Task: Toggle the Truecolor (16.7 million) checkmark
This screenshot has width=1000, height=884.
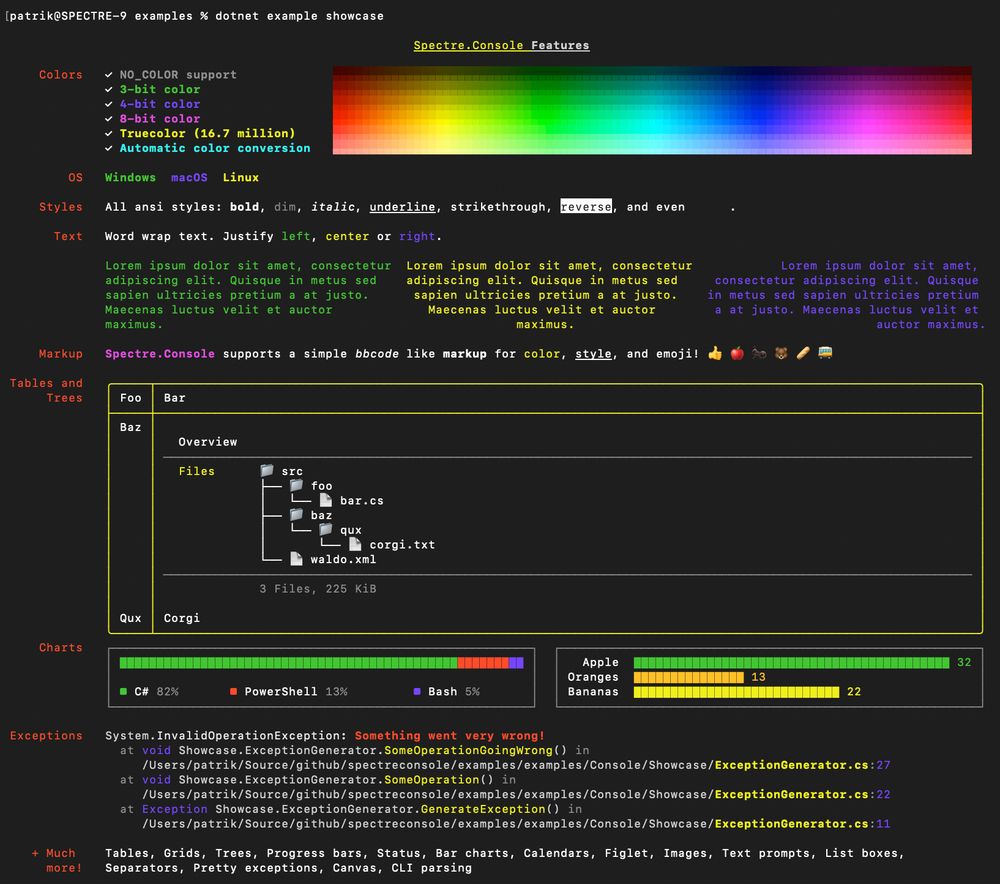Action: click(x=108, y=133)
